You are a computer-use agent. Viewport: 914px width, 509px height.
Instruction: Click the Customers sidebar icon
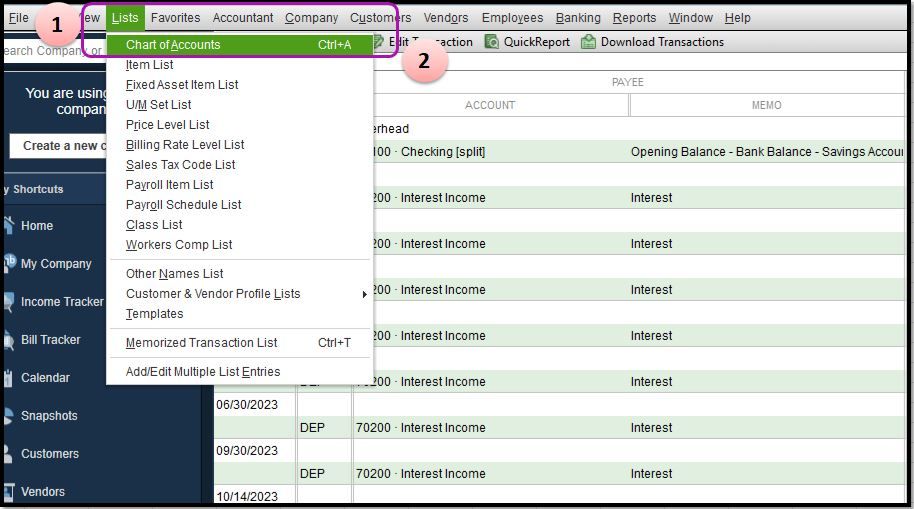click(x=7, y=454)
